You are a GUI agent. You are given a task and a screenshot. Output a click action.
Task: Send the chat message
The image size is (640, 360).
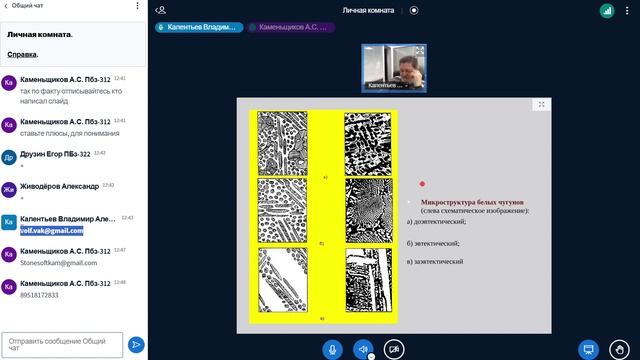[136, 344]
